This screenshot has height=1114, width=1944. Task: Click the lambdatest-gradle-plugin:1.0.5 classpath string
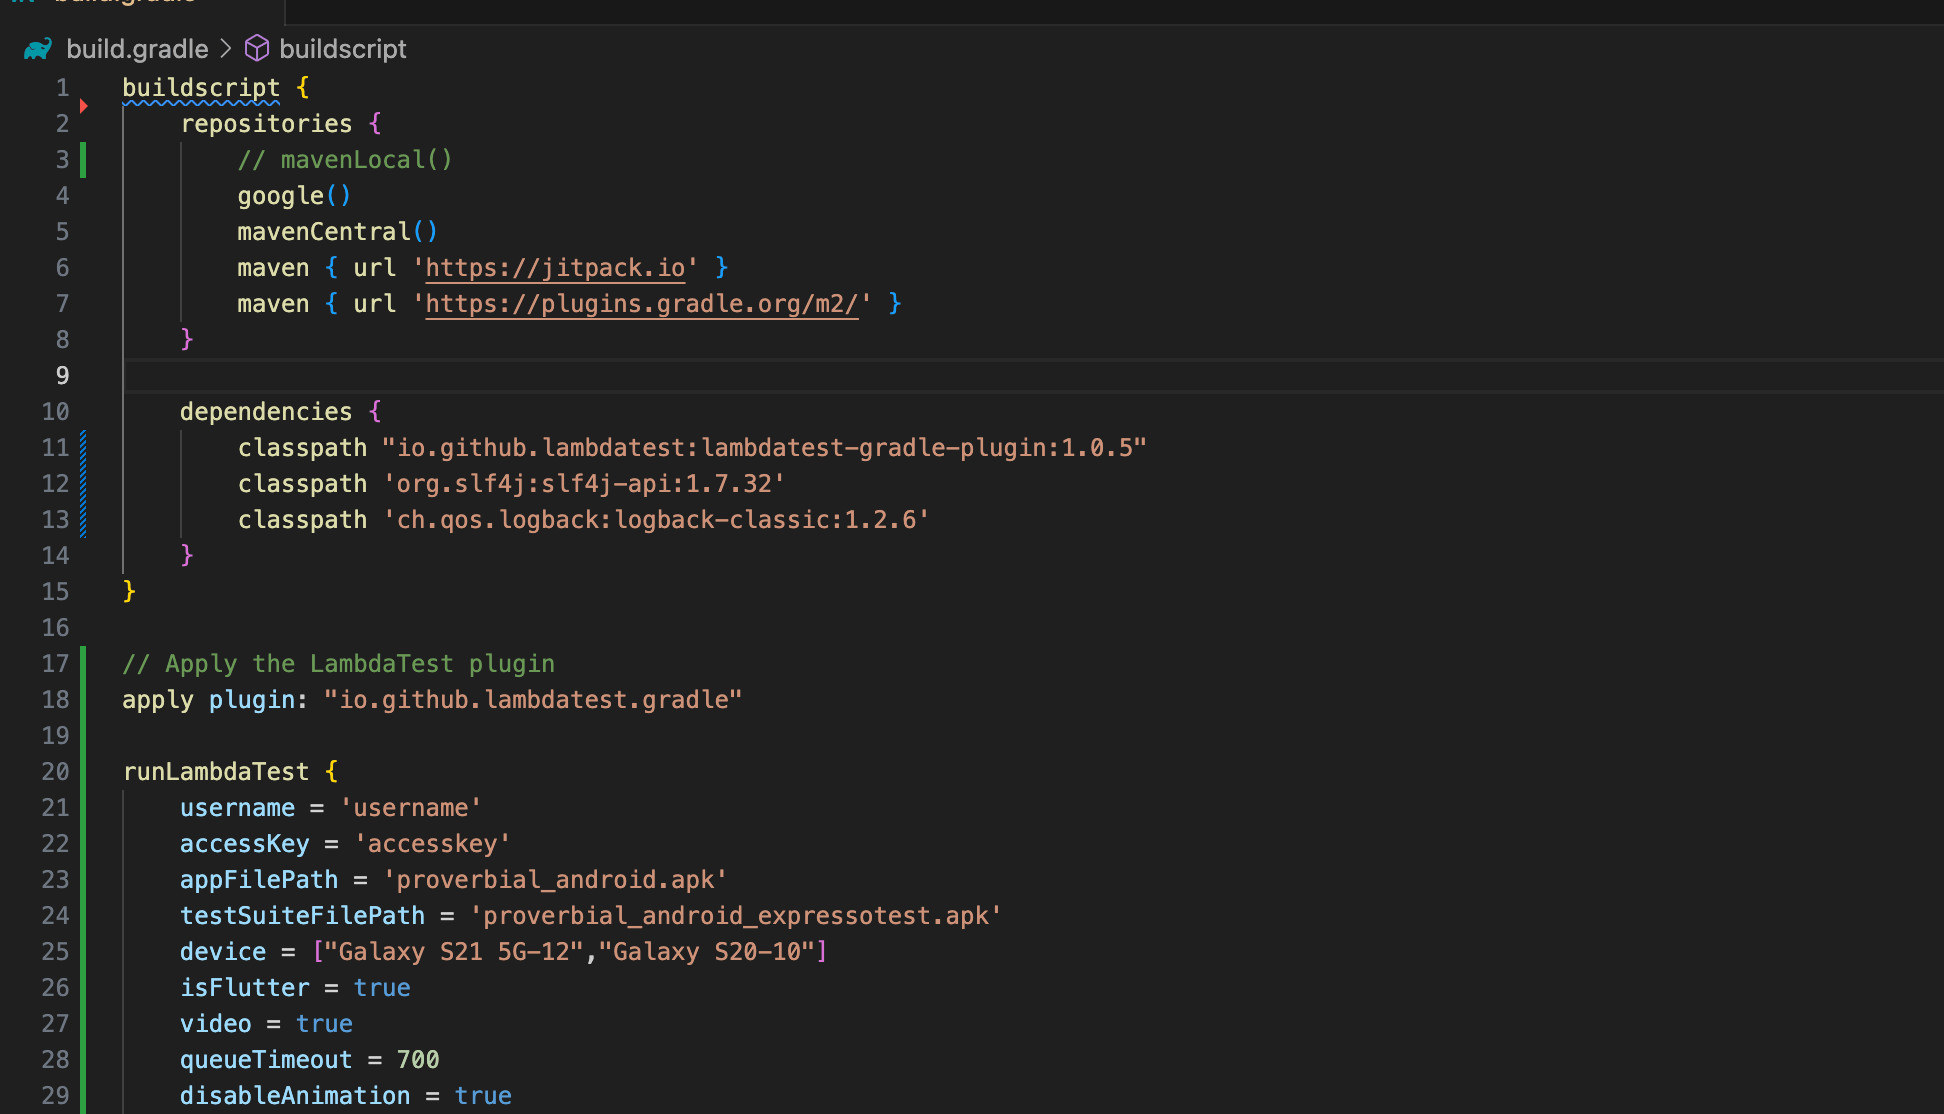pos(764,448)
